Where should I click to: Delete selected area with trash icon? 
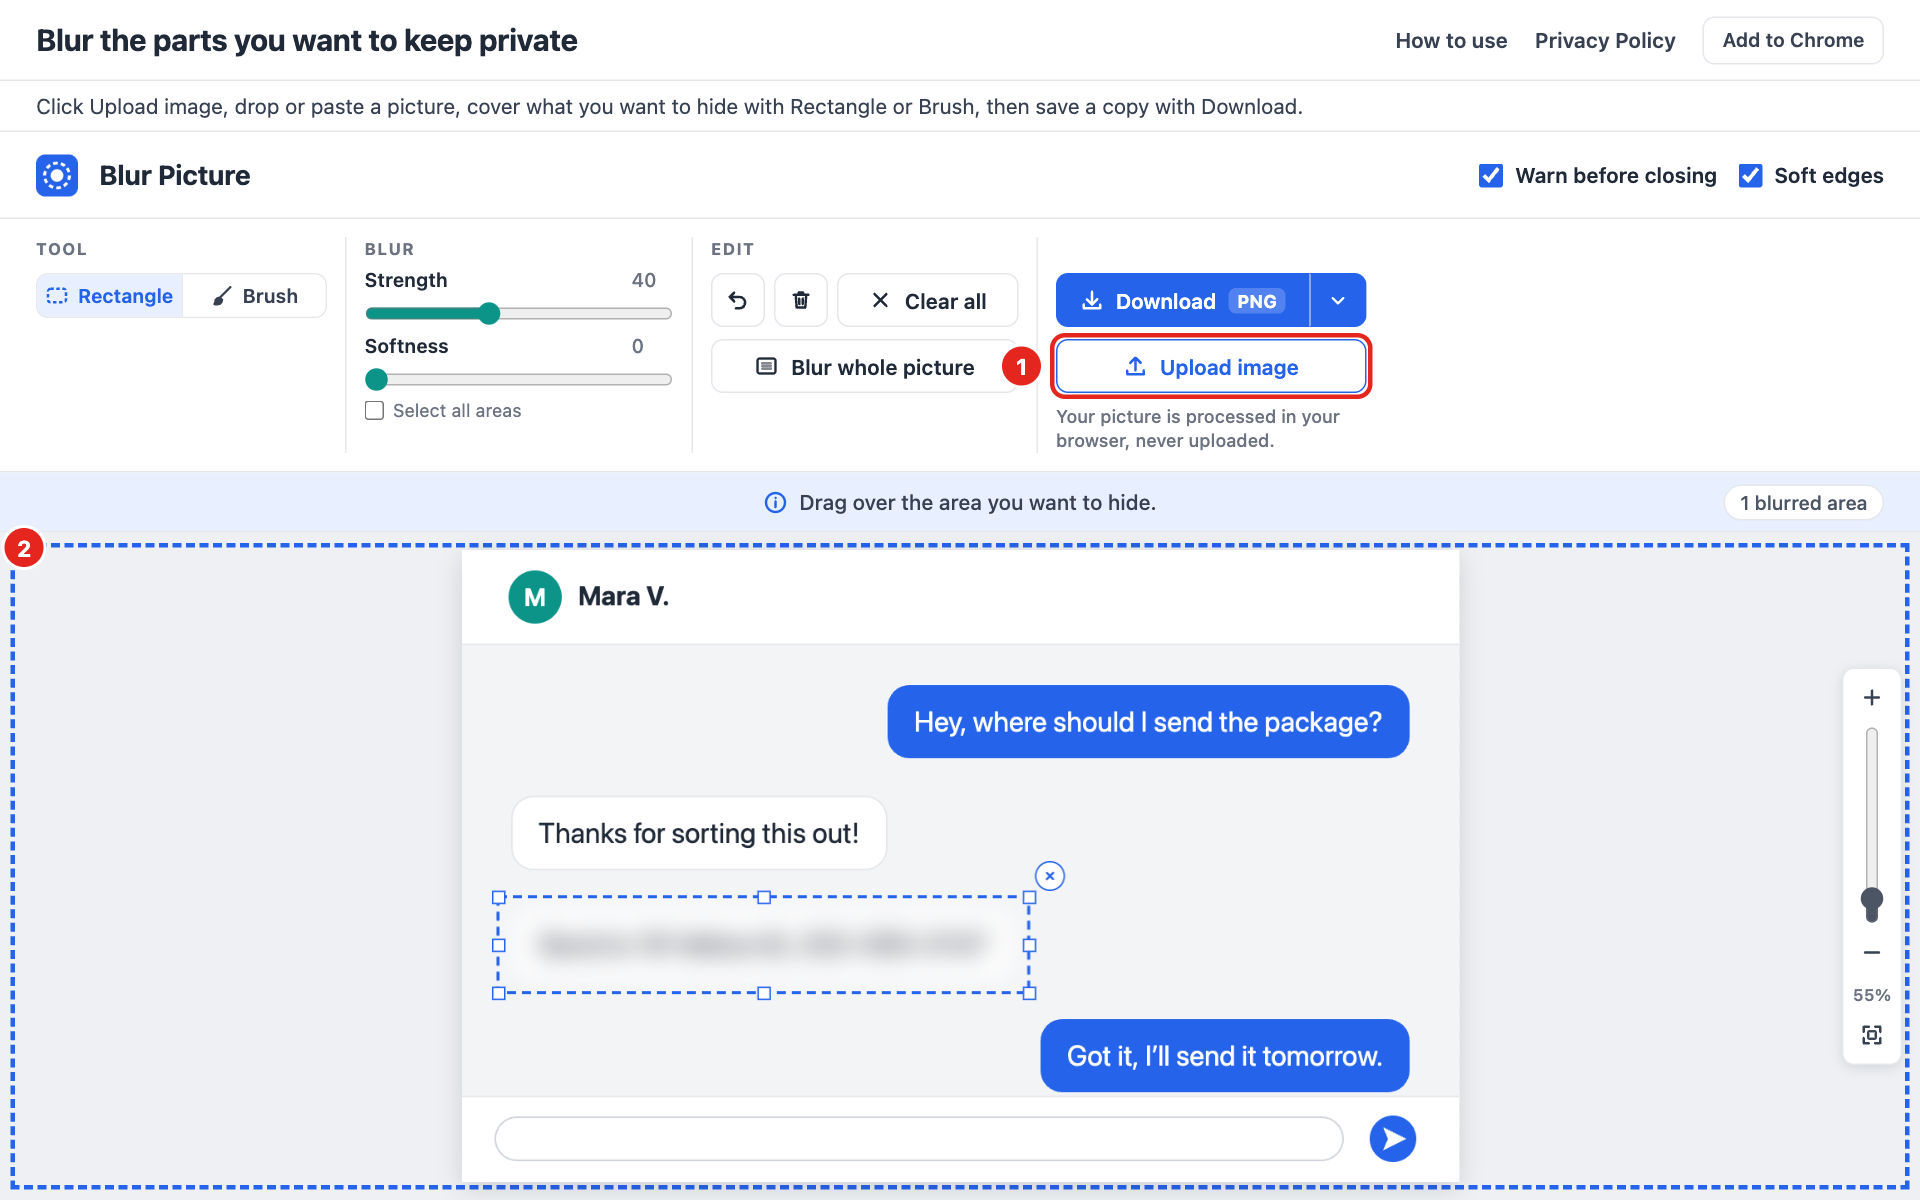(801, 300)
